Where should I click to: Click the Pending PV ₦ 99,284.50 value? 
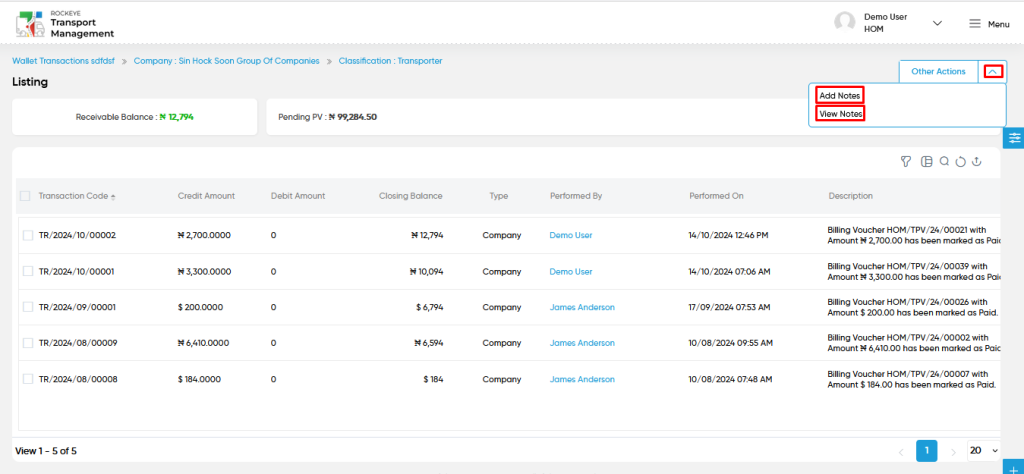(353, 117)
